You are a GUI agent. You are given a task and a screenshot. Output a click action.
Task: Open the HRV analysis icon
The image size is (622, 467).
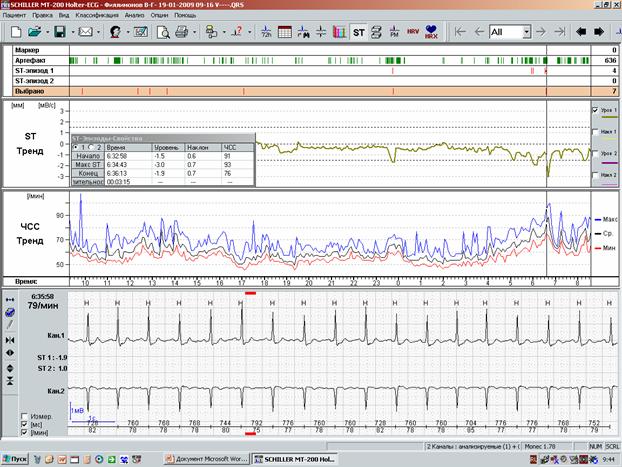(x=413, y=32)
